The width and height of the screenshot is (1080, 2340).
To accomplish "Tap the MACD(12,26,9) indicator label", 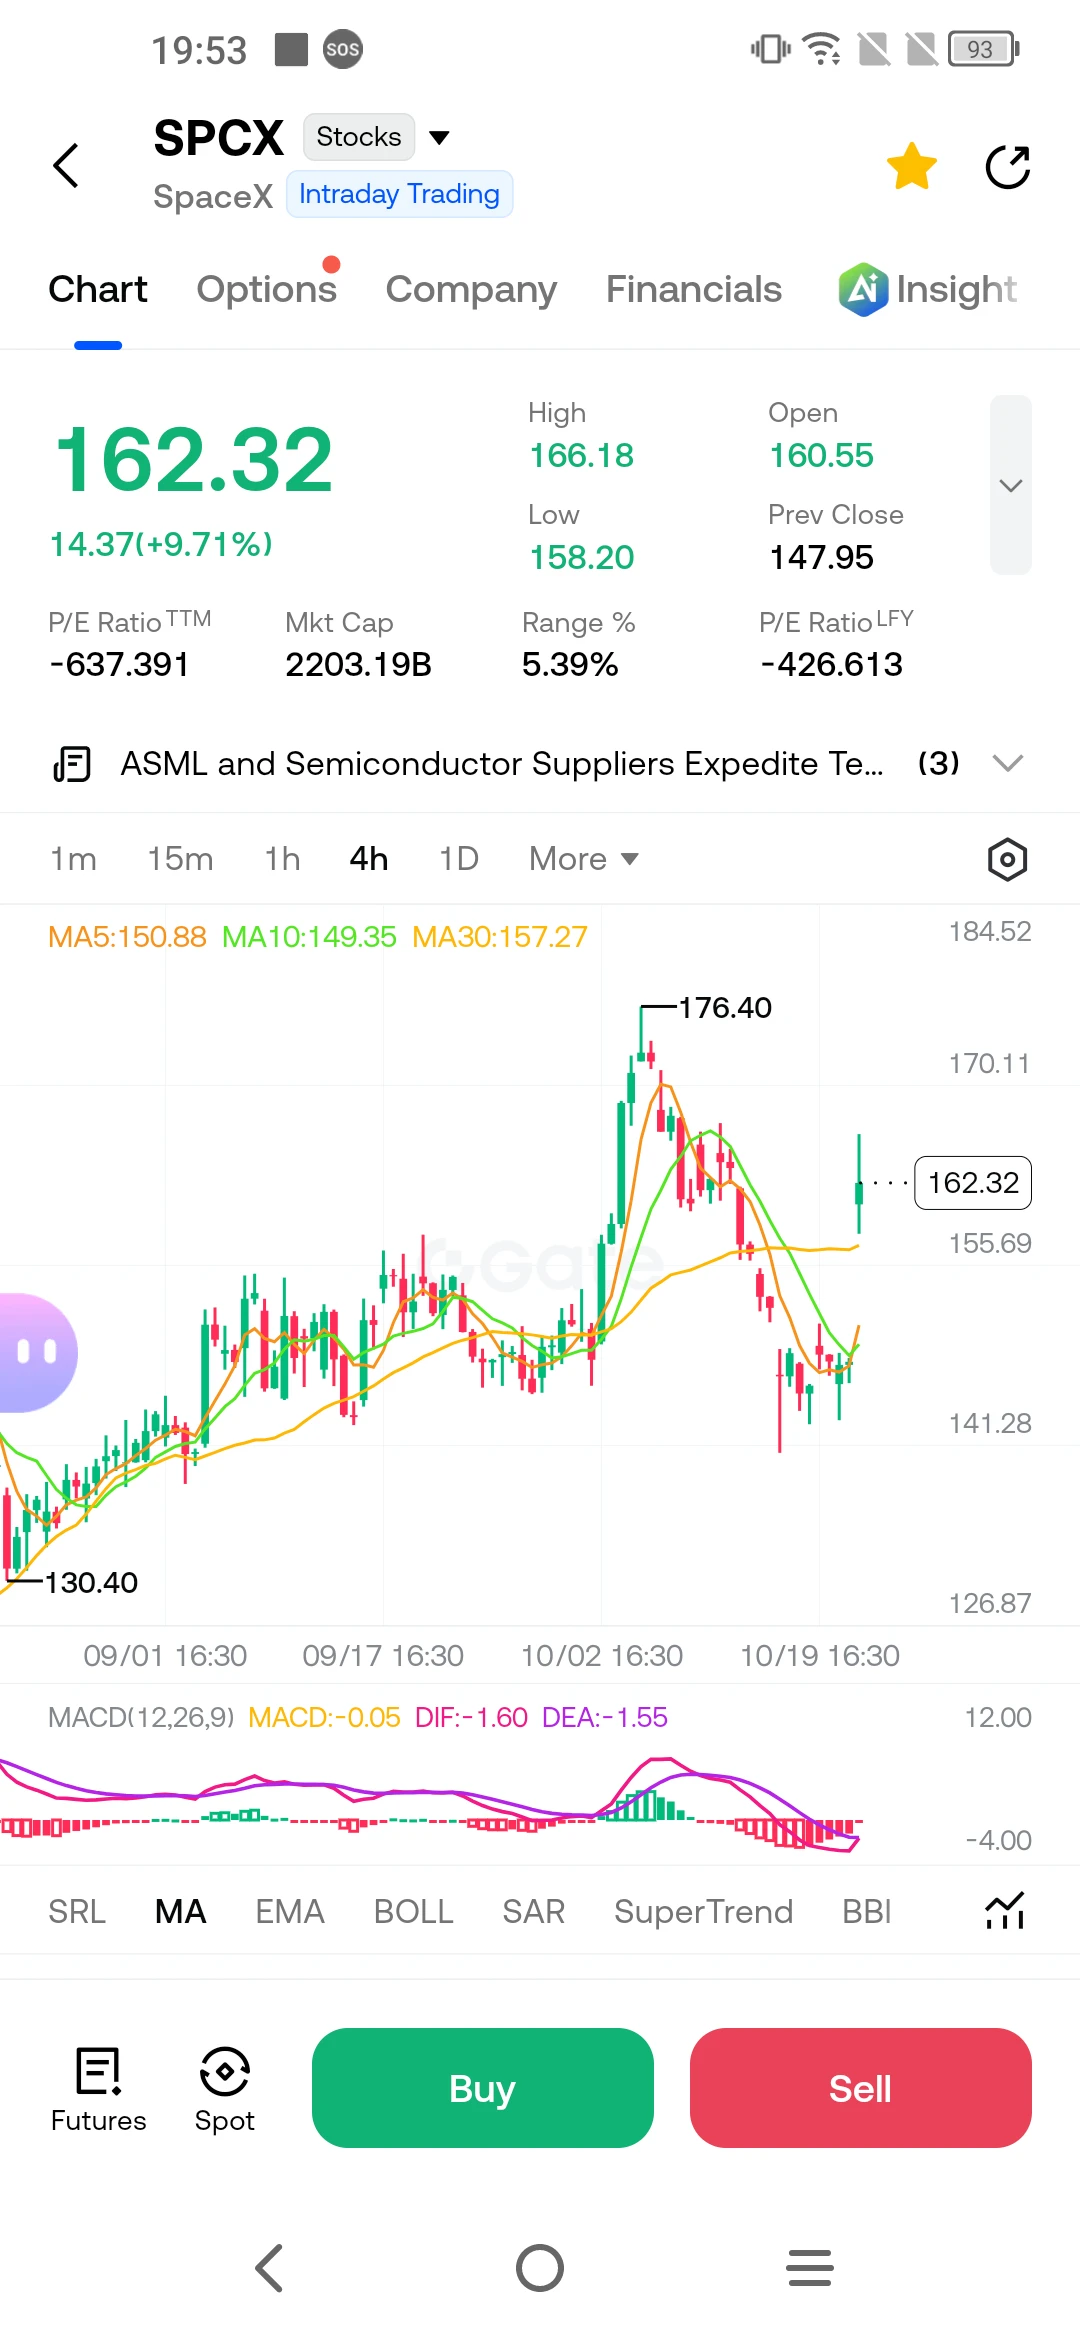I will click(141, 1717).
